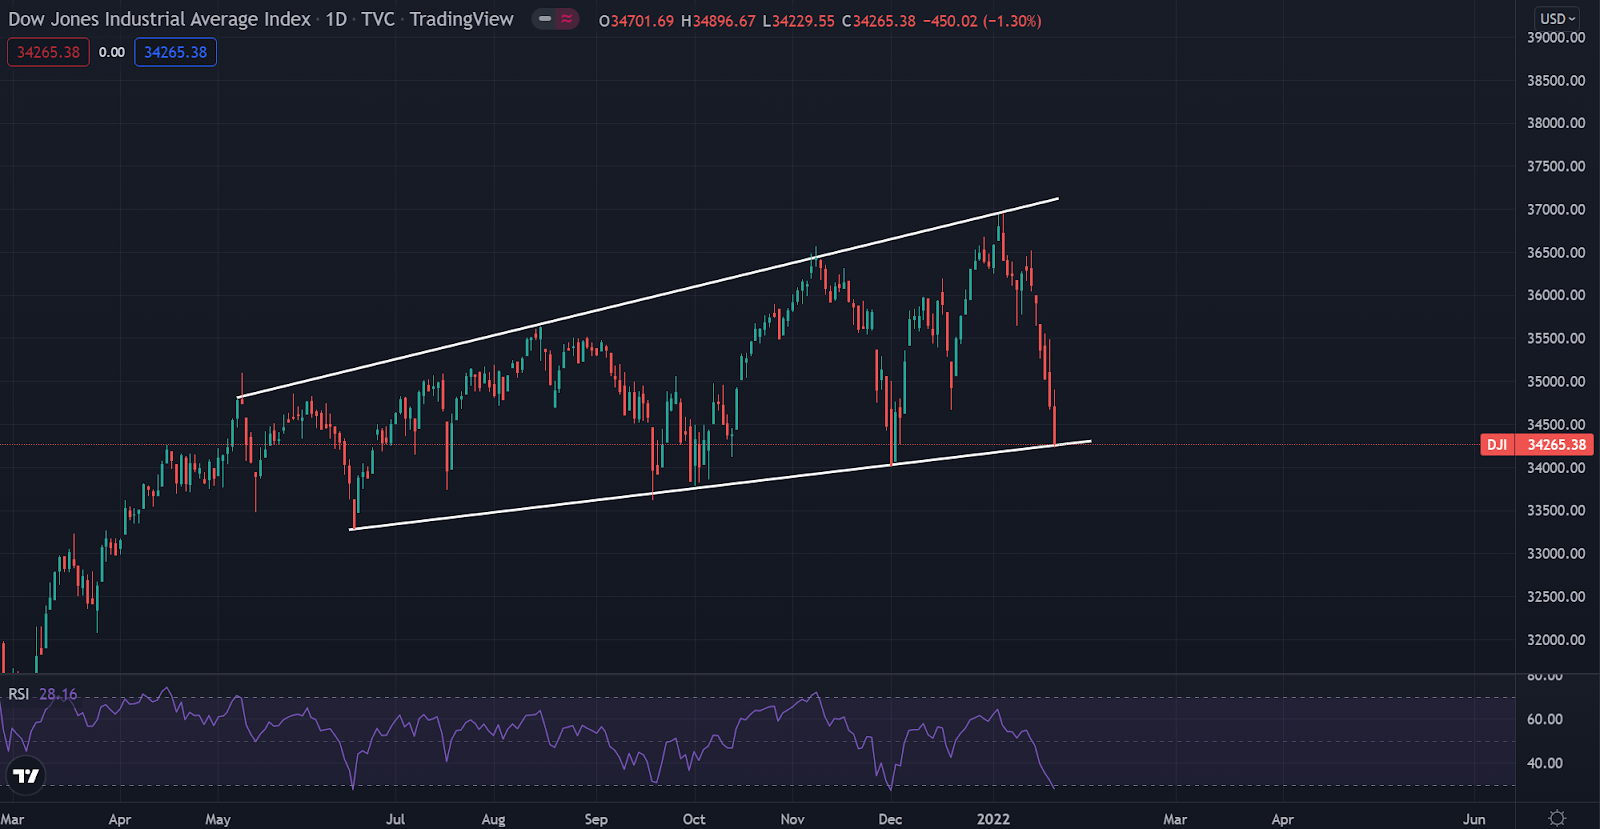Click the 60.00 RSI axis label
This screenshot has height=829, width=1600.
click(1545, 719)
